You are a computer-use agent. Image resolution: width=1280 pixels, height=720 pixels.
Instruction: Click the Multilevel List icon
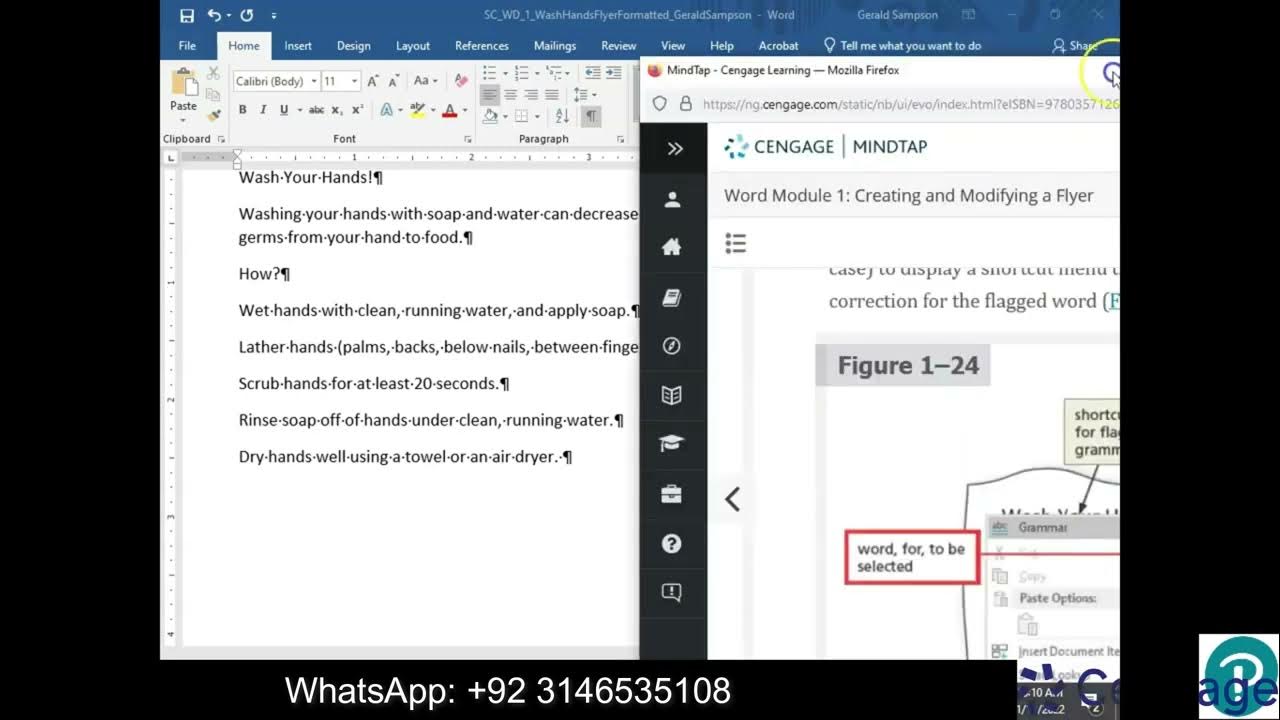(553, 73)
